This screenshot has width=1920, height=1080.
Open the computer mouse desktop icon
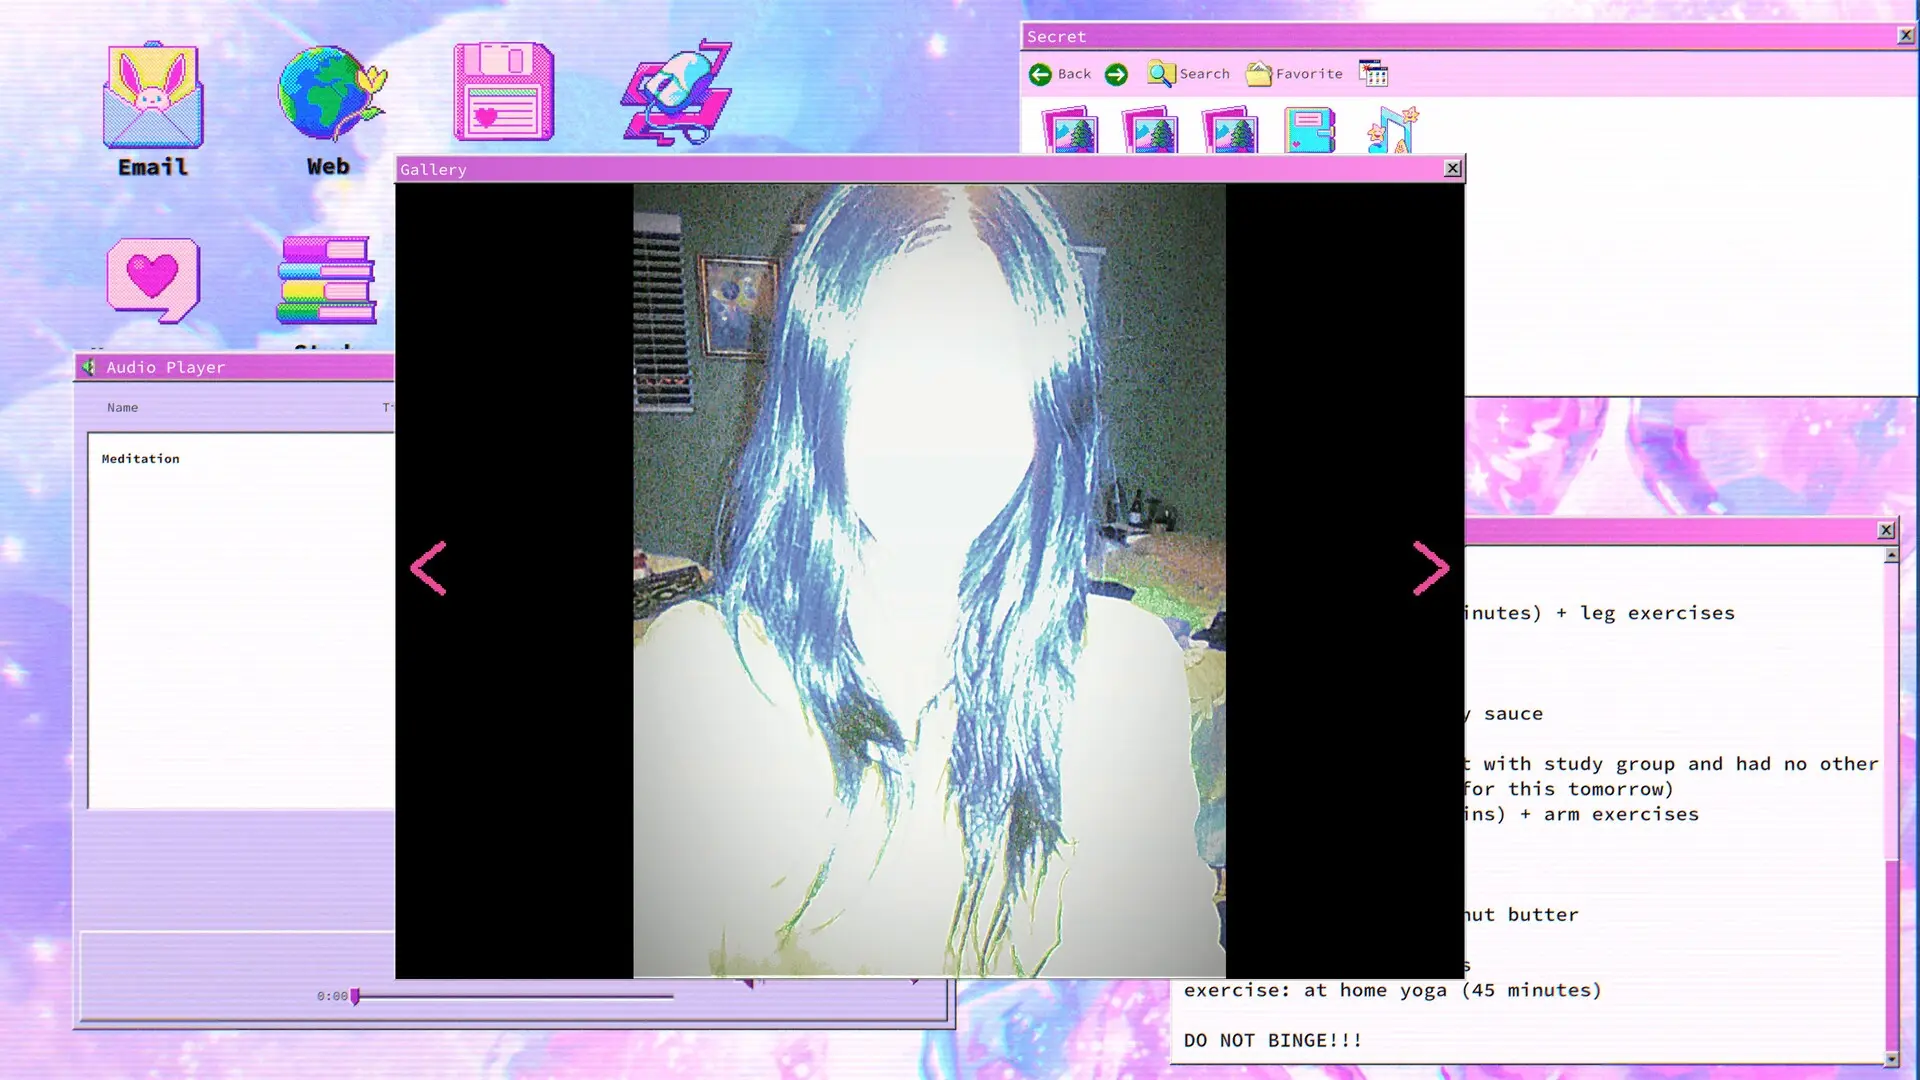click(677, 93)
